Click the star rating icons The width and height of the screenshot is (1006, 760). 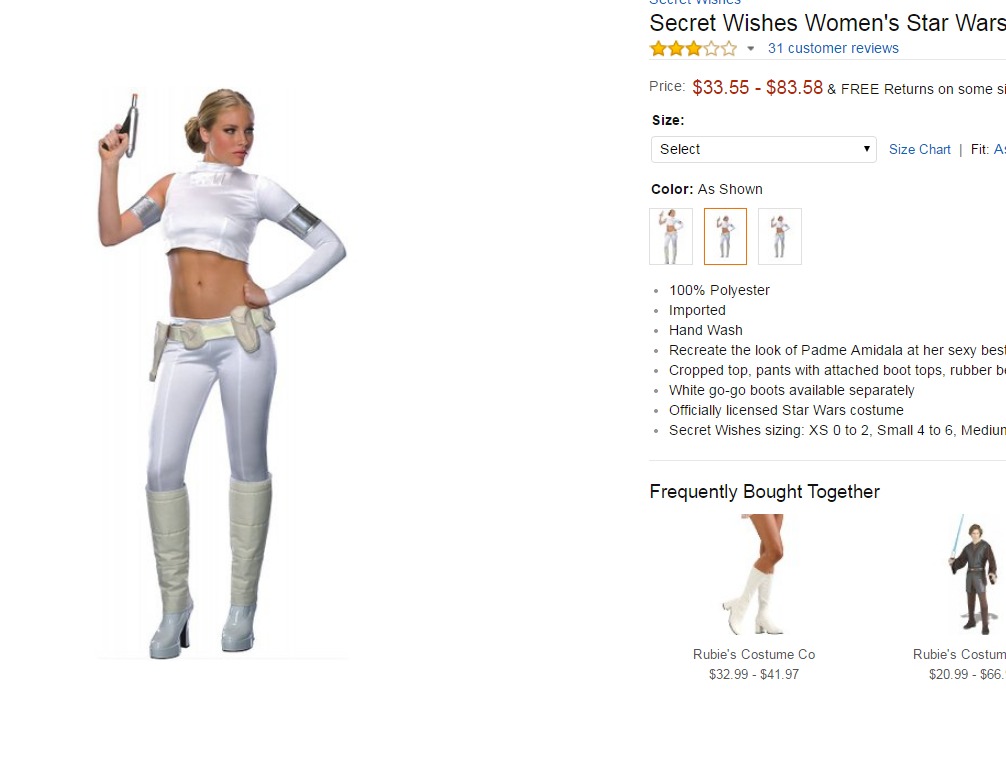point(693,49)
